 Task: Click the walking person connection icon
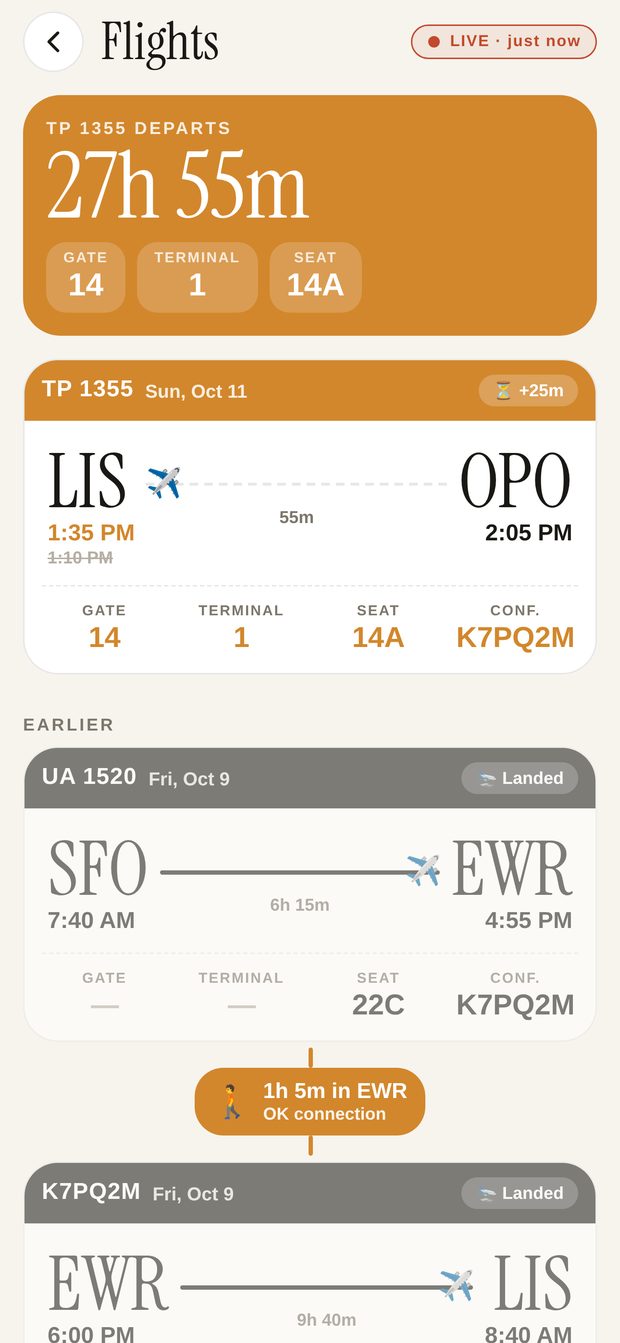click(232, 1101)
